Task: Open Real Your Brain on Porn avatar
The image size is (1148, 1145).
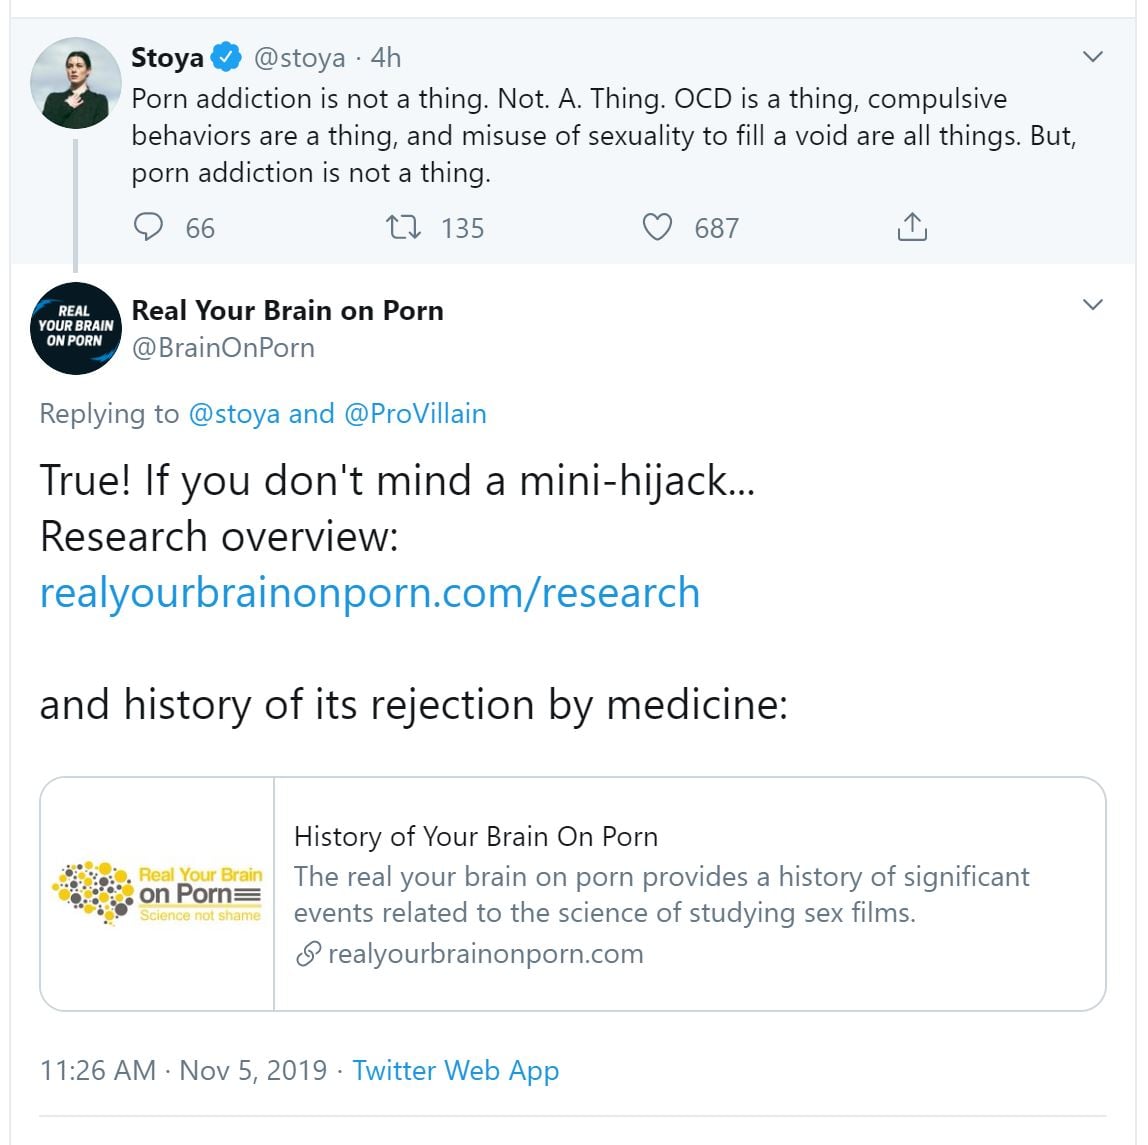Action: coord(76,329)
